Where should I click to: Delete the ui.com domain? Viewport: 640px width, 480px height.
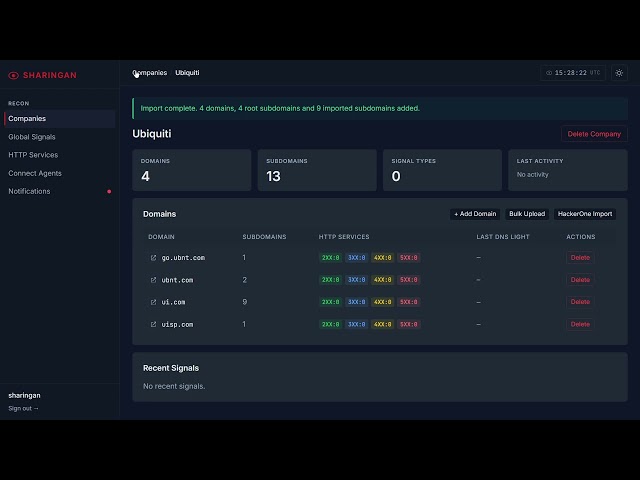tap(580, 302)
